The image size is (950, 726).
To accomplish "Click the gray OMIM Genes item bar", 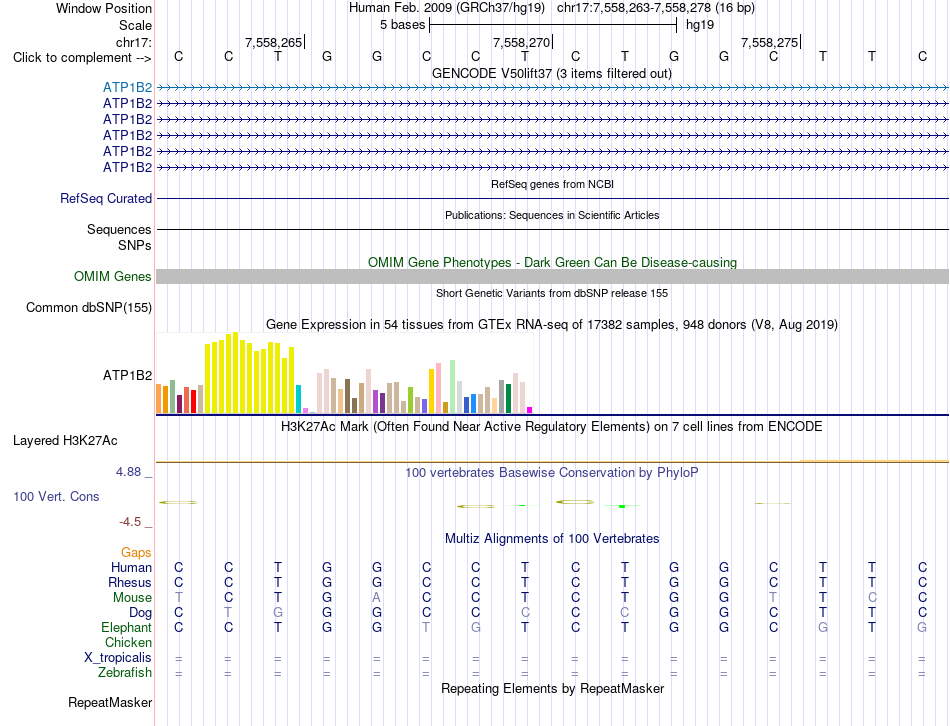I will [x=553, y=276].
